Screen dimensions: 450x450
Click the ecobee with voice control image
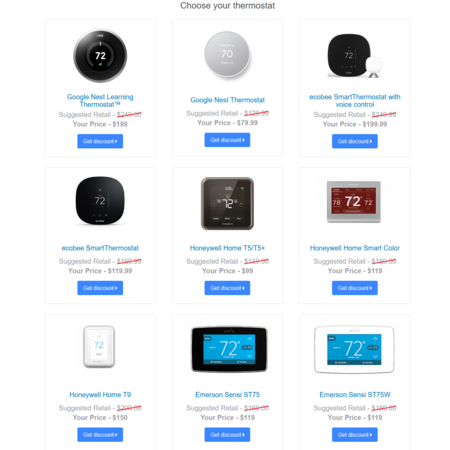point(354,56)
